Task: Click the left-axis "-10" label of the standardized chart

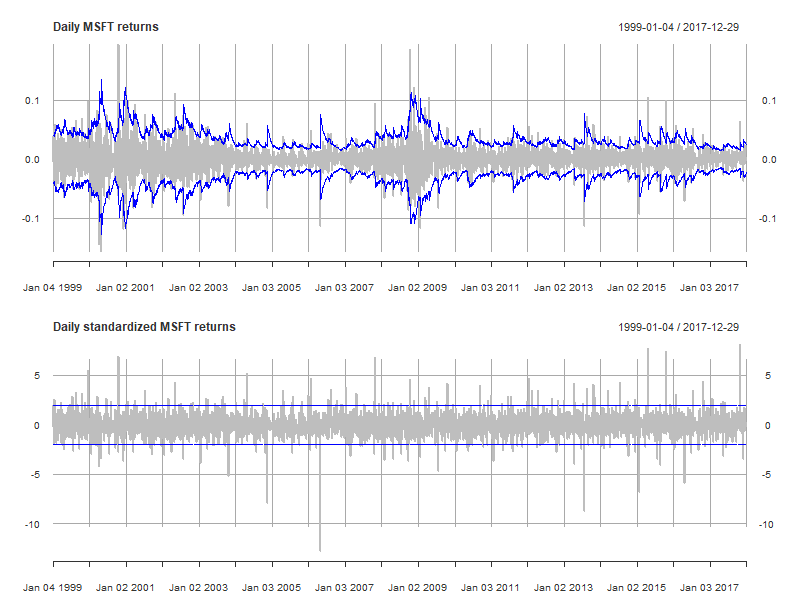Action: (32, 524)
